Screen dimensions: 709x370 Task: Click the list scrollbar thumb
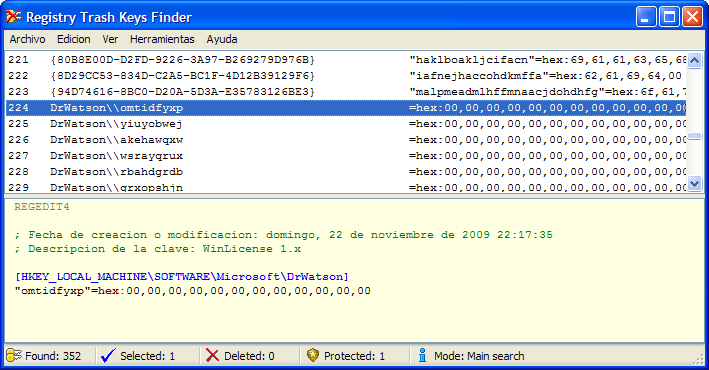point(694,136)
